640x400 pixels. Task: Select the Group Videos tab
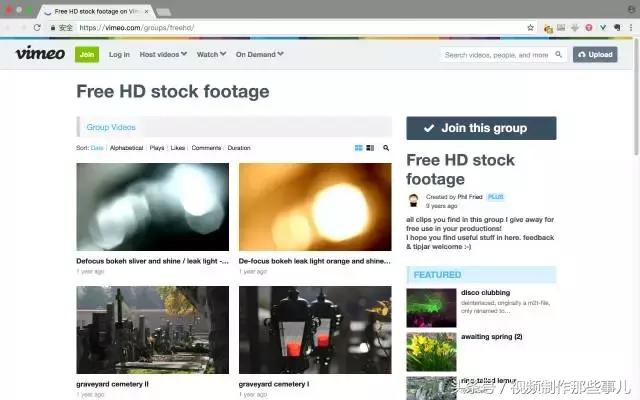tap(110, 127)
